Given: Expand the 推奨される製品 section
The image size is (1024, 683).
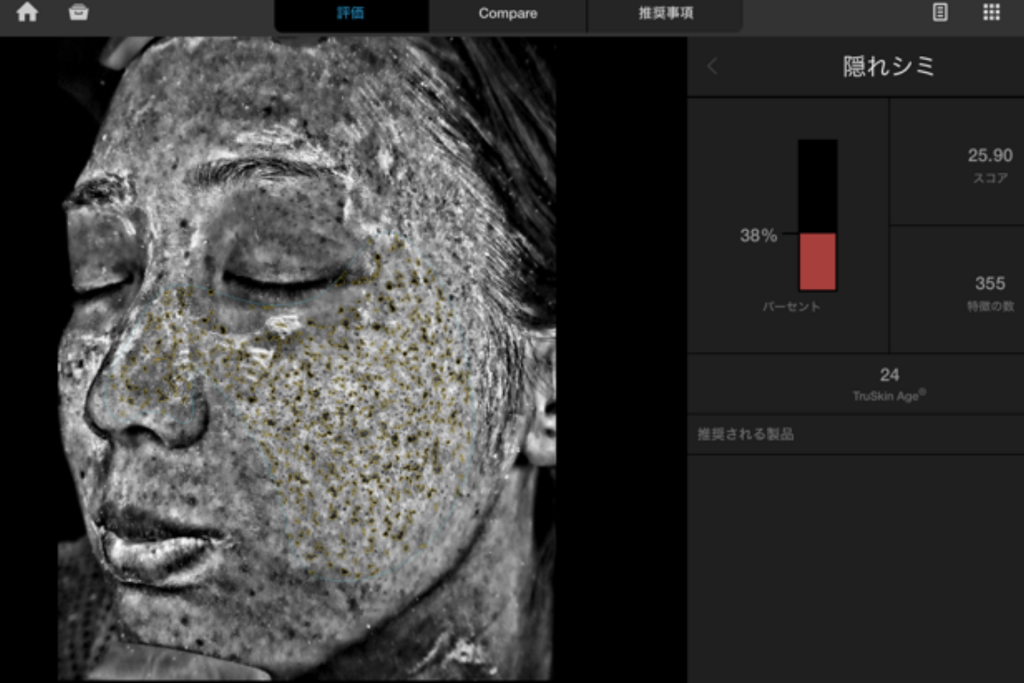Looking at the screenshot, I should tap(746, 435).
